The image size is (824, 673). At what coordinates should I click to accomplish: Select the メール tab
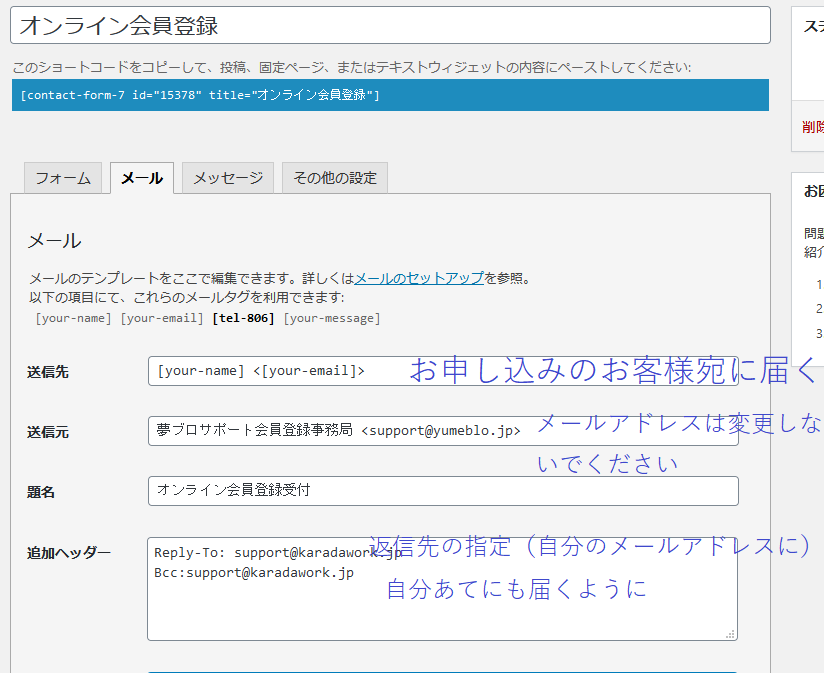[x=142, y=178]
